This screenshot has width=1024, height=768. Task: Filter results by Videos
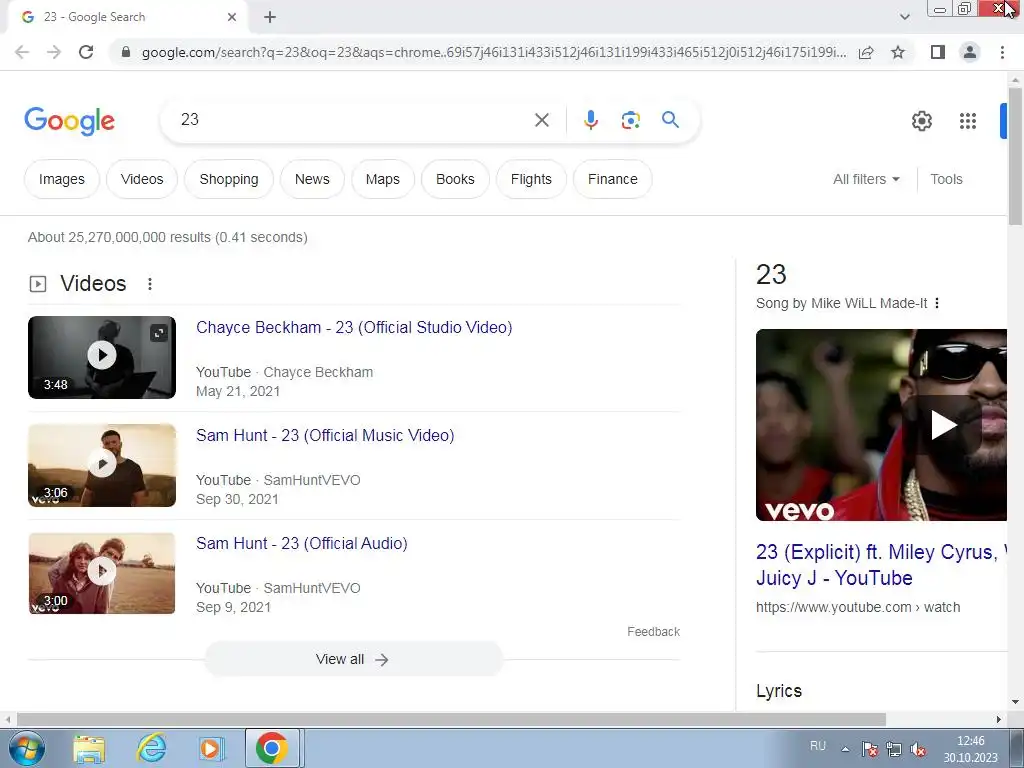click(142, 179)
